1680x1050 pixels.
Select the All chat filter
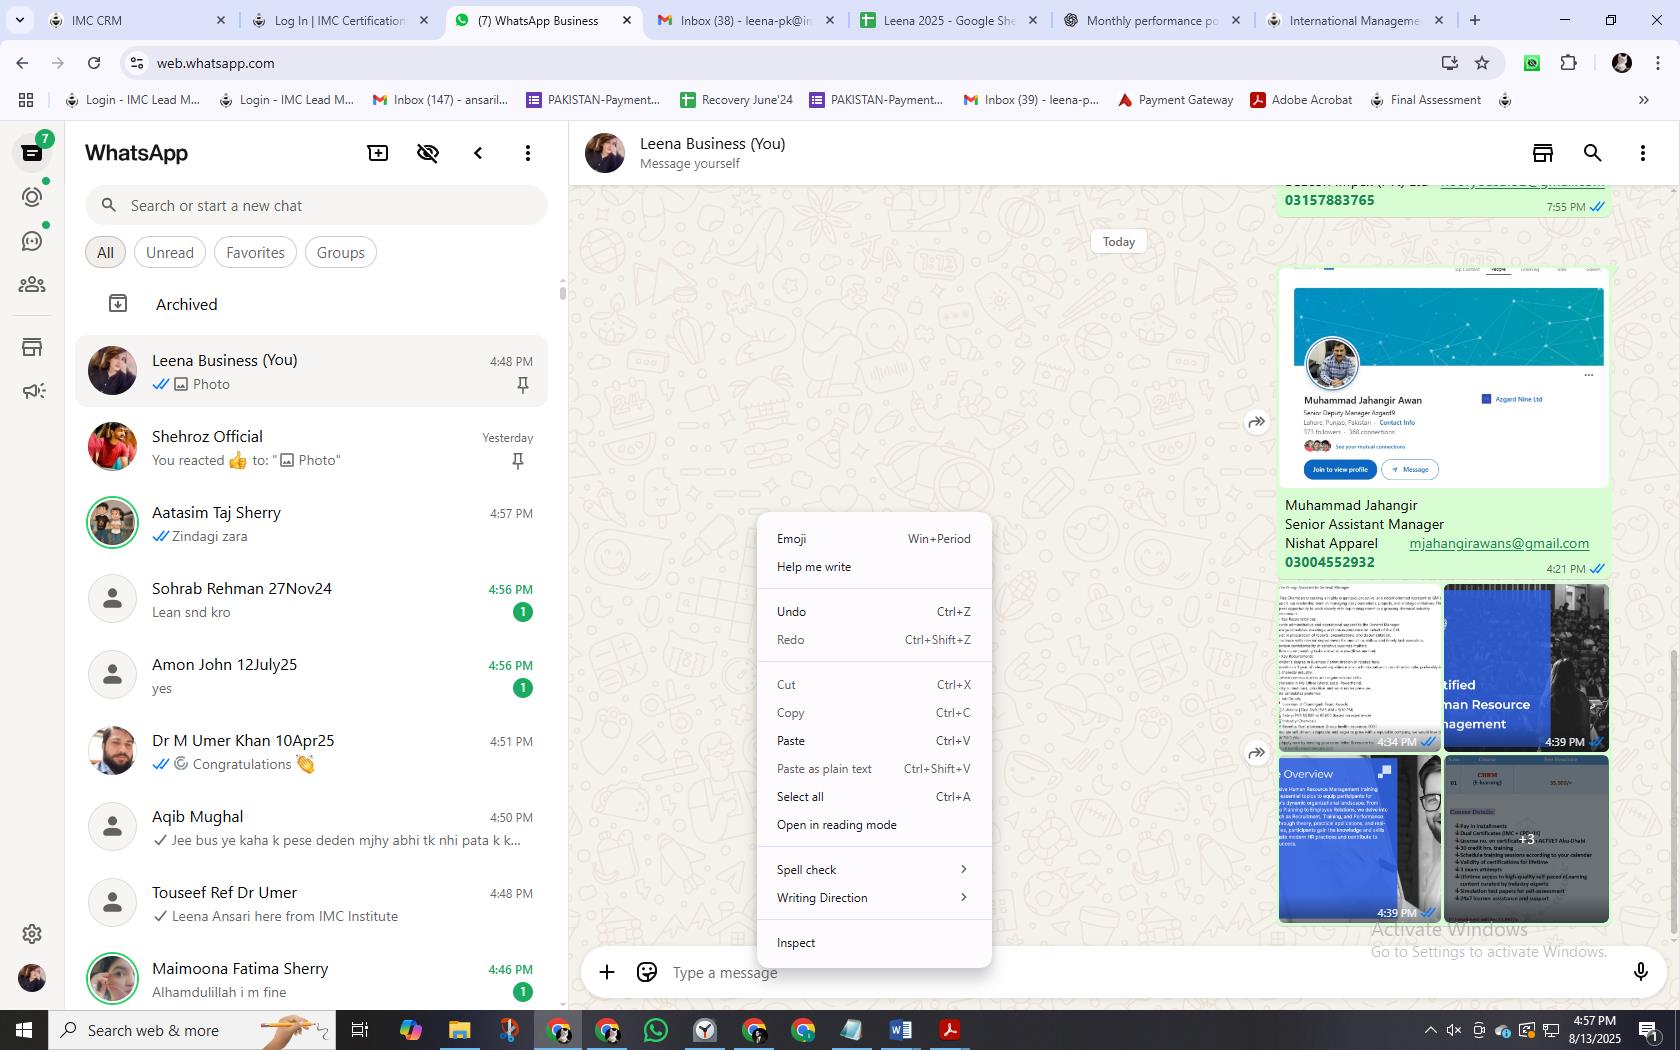pyautogui.click(x=105, y=253)
